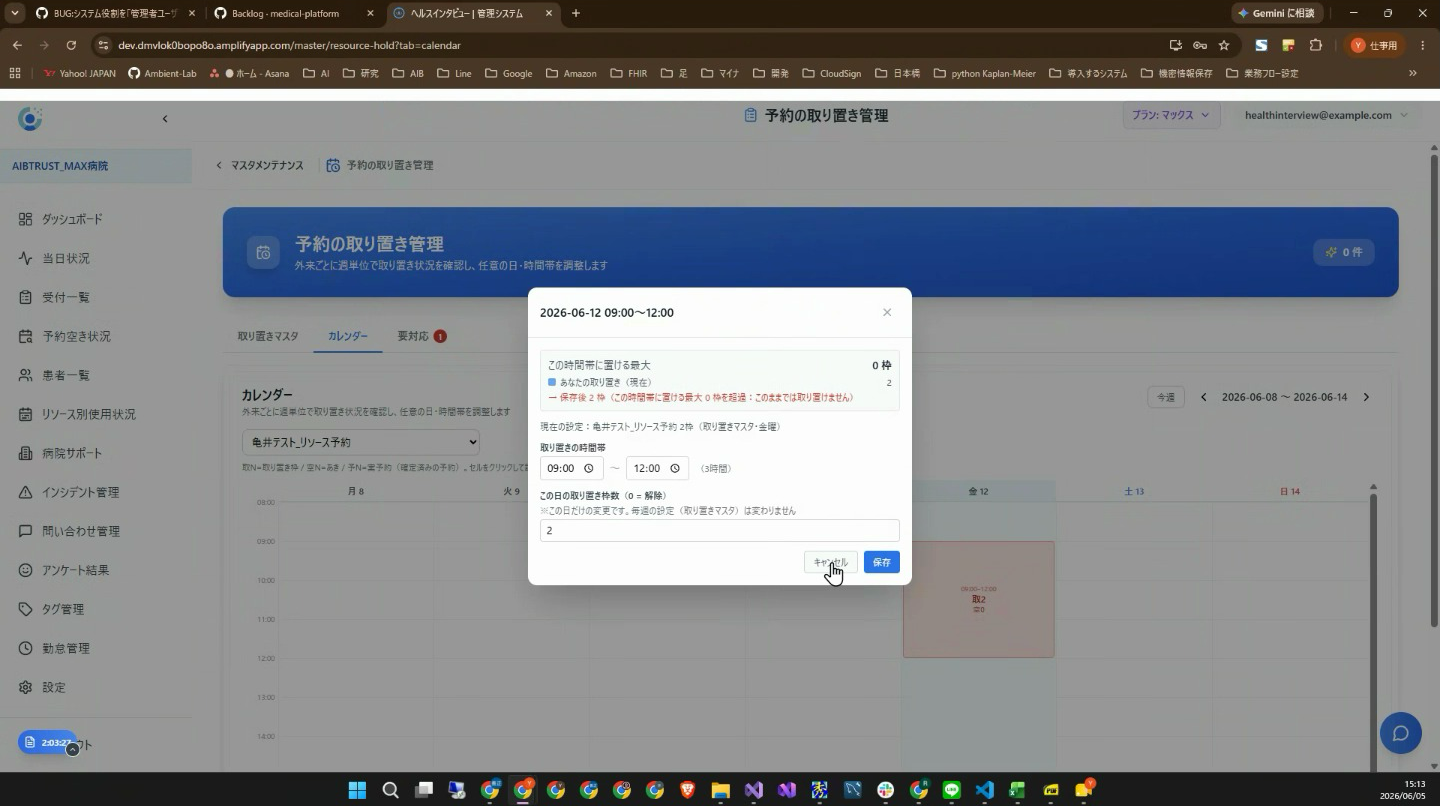Show more bookmarks with the chevron

pos(1412,73)
